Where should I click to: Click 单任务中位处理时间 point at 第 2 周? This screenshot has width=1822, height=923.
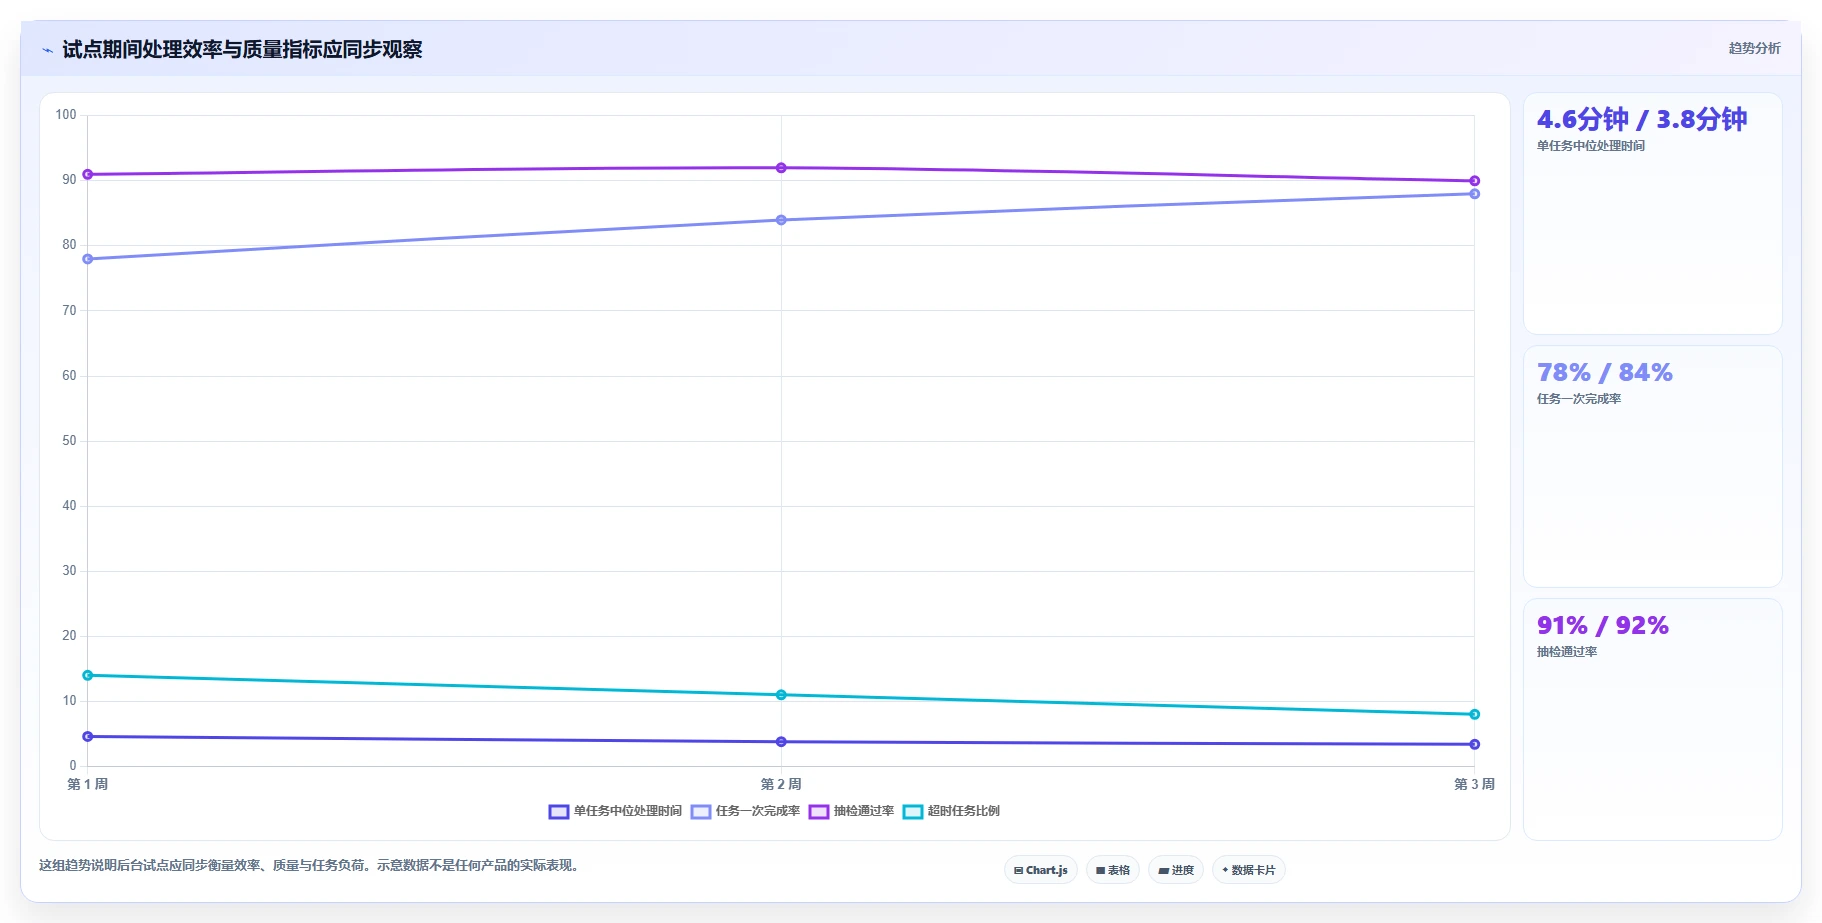[x=781, y=742]
